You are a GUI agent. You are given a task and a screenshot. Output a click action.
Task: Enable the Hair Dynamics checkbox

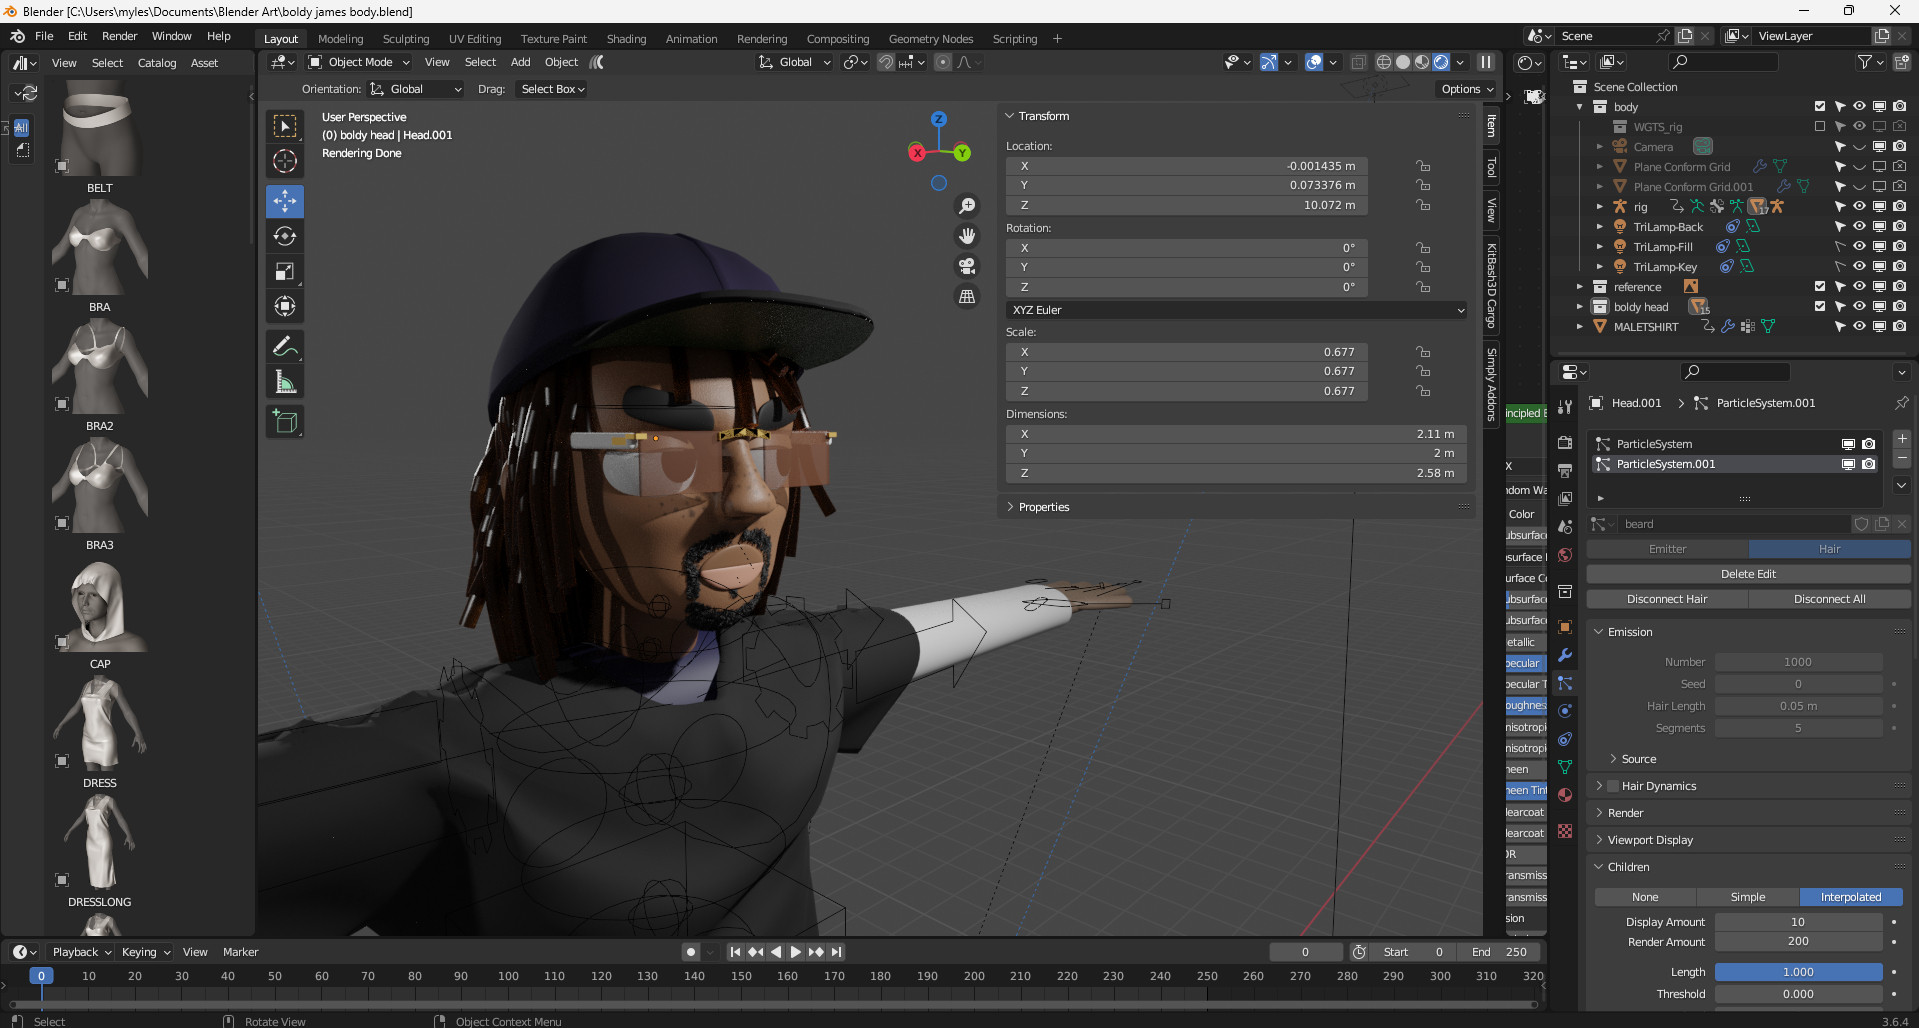[x=1612, y=786]
